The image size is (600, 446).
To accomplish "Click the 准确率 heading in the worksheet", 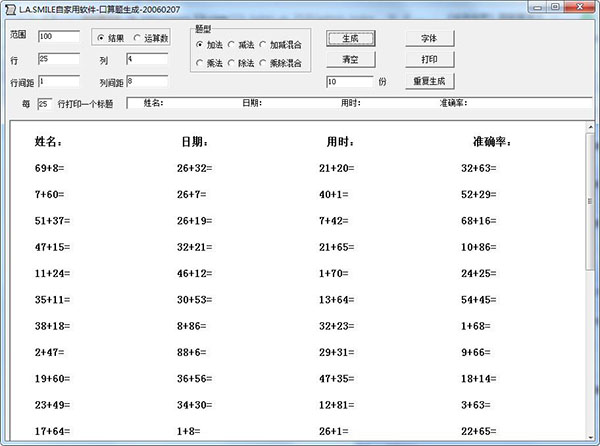I will click(x=492, y=142).
